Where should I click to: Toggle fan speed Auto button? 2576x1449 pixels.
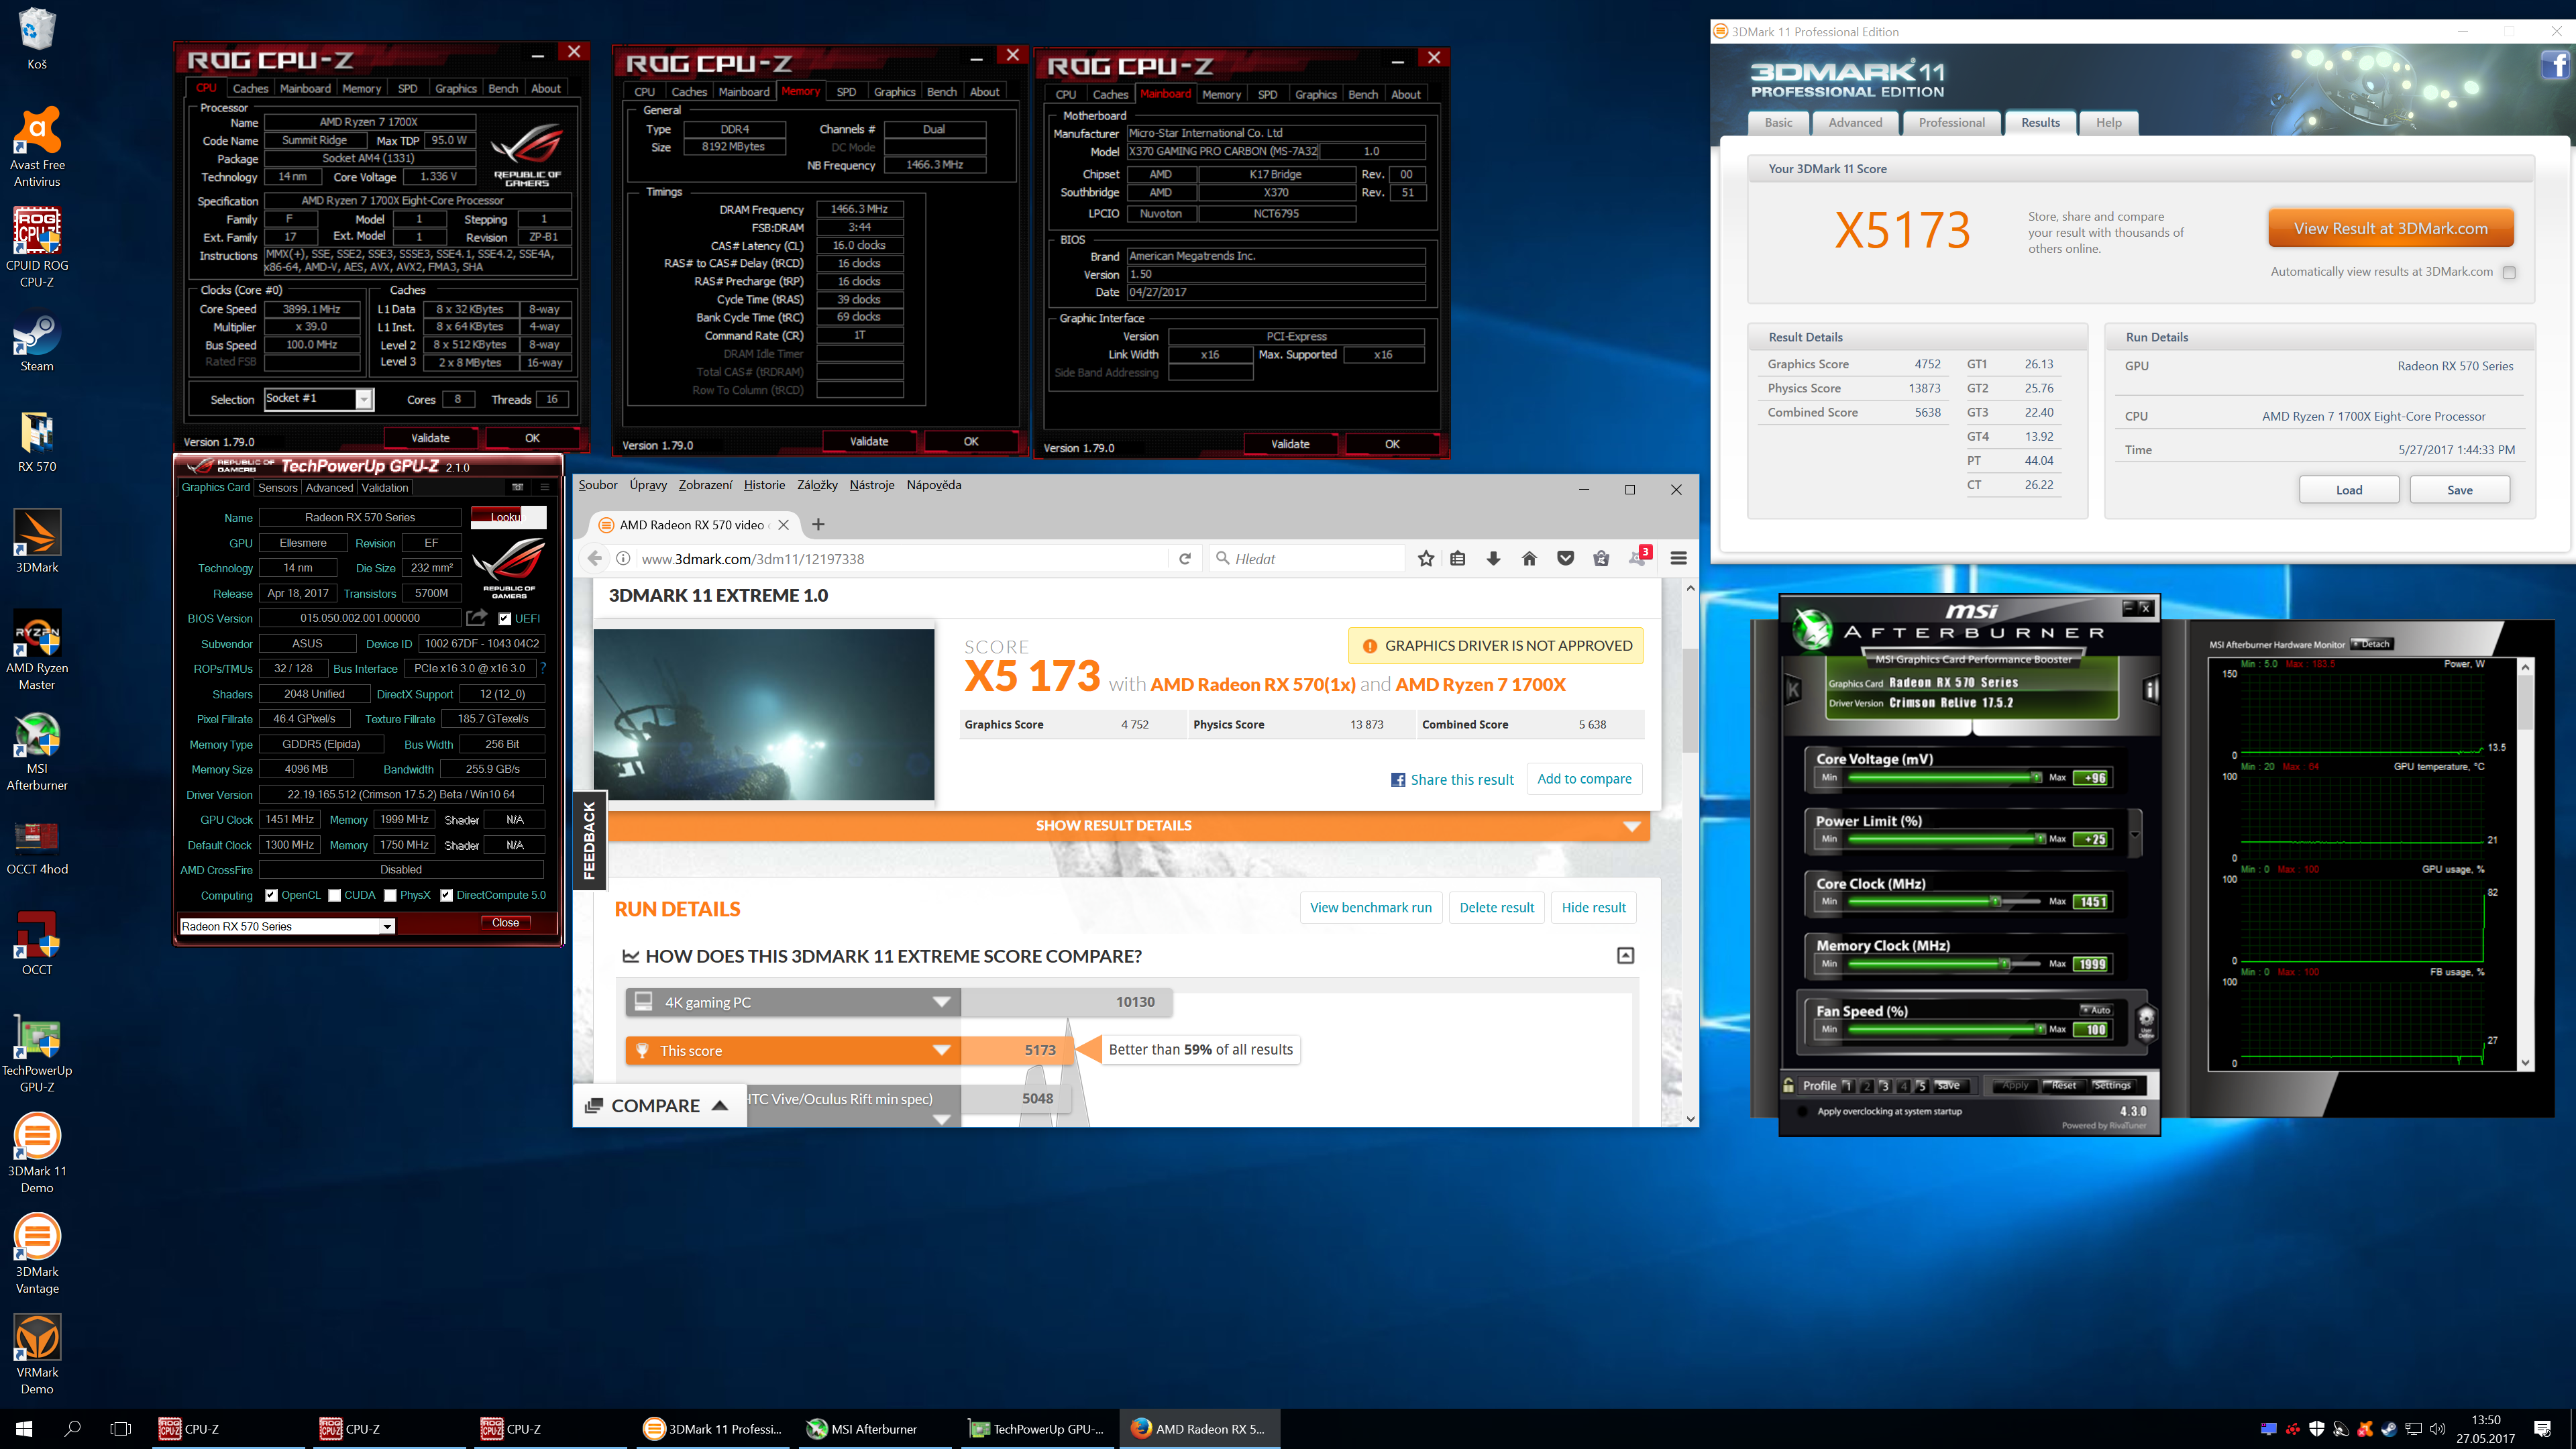click(x=2096, y=1010)
